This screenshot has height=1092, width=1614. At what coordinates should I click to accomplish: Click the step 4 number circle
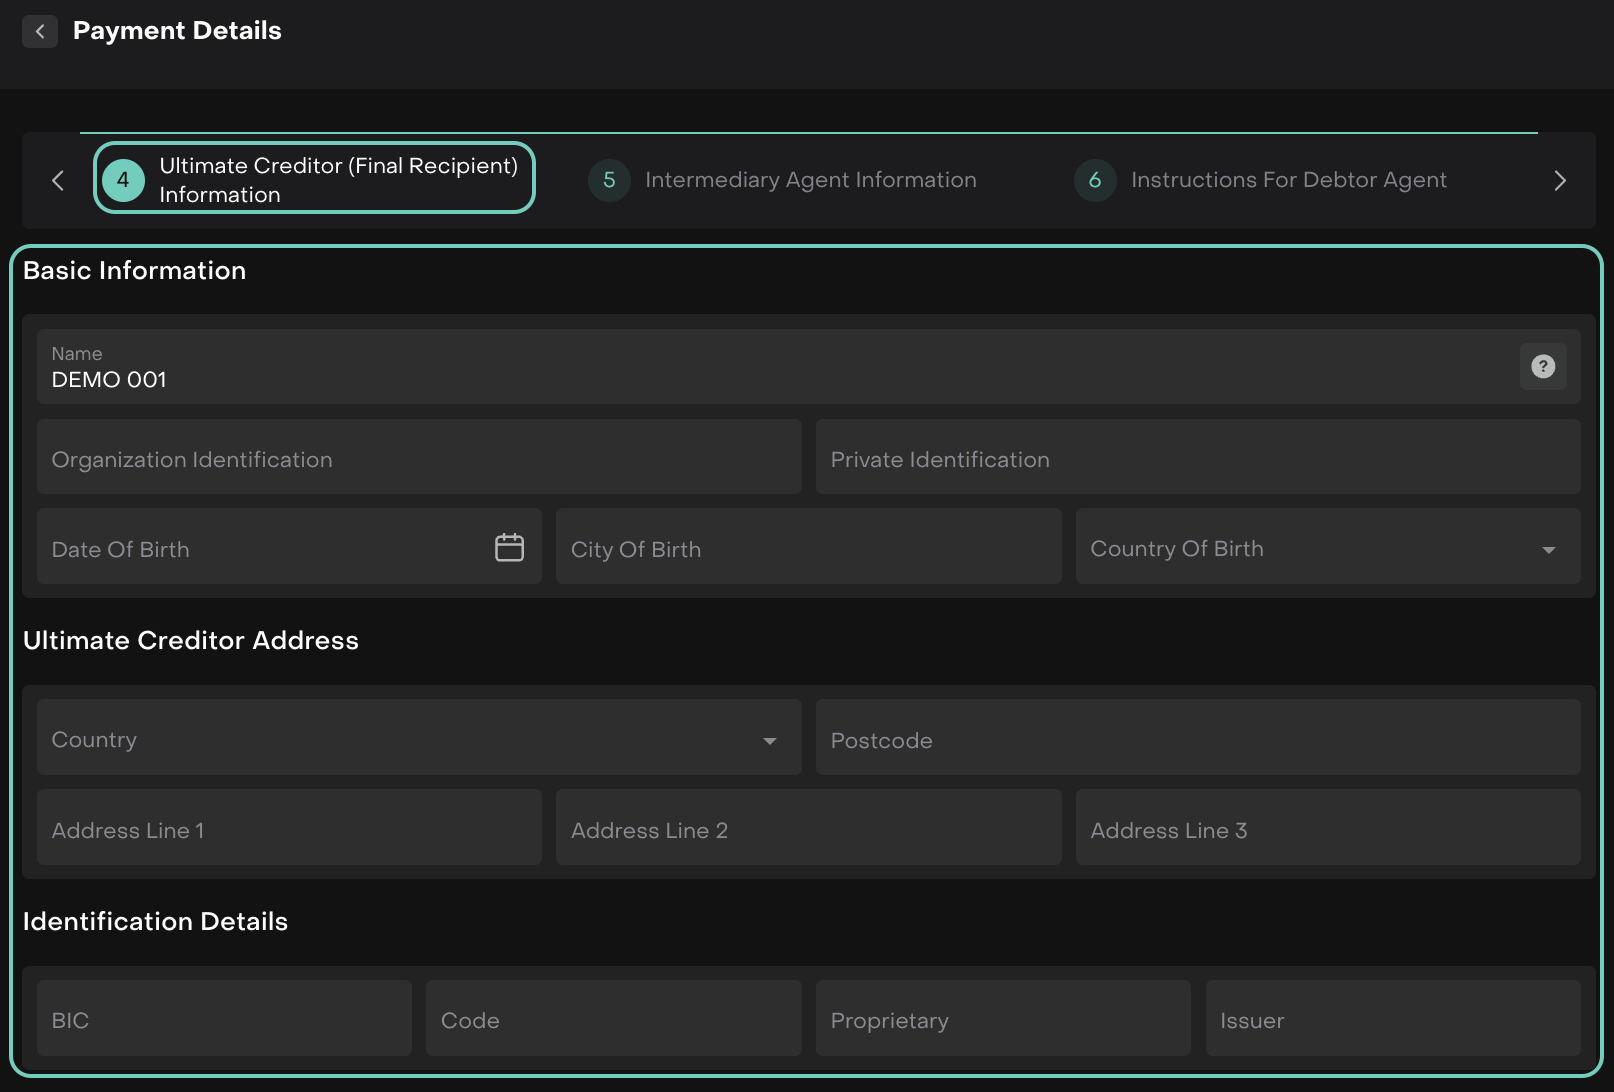pyautogui.click(x=123, y=180)
